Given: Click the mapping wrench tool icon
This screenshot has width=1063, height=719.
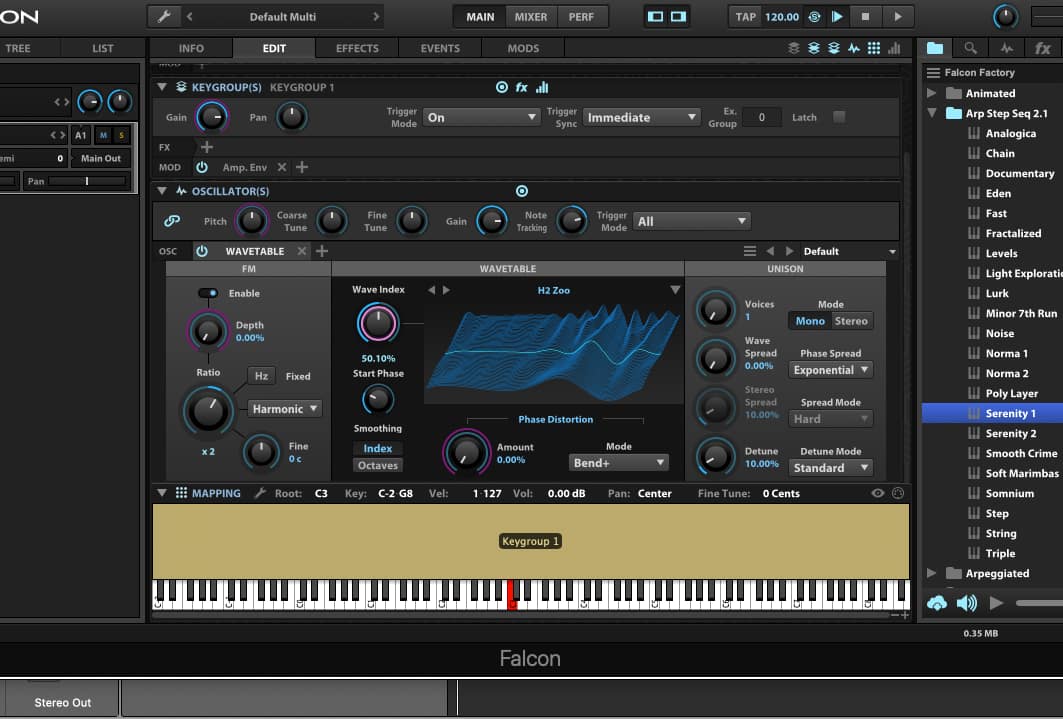Looking at the screenshot, I should [260, 493].
